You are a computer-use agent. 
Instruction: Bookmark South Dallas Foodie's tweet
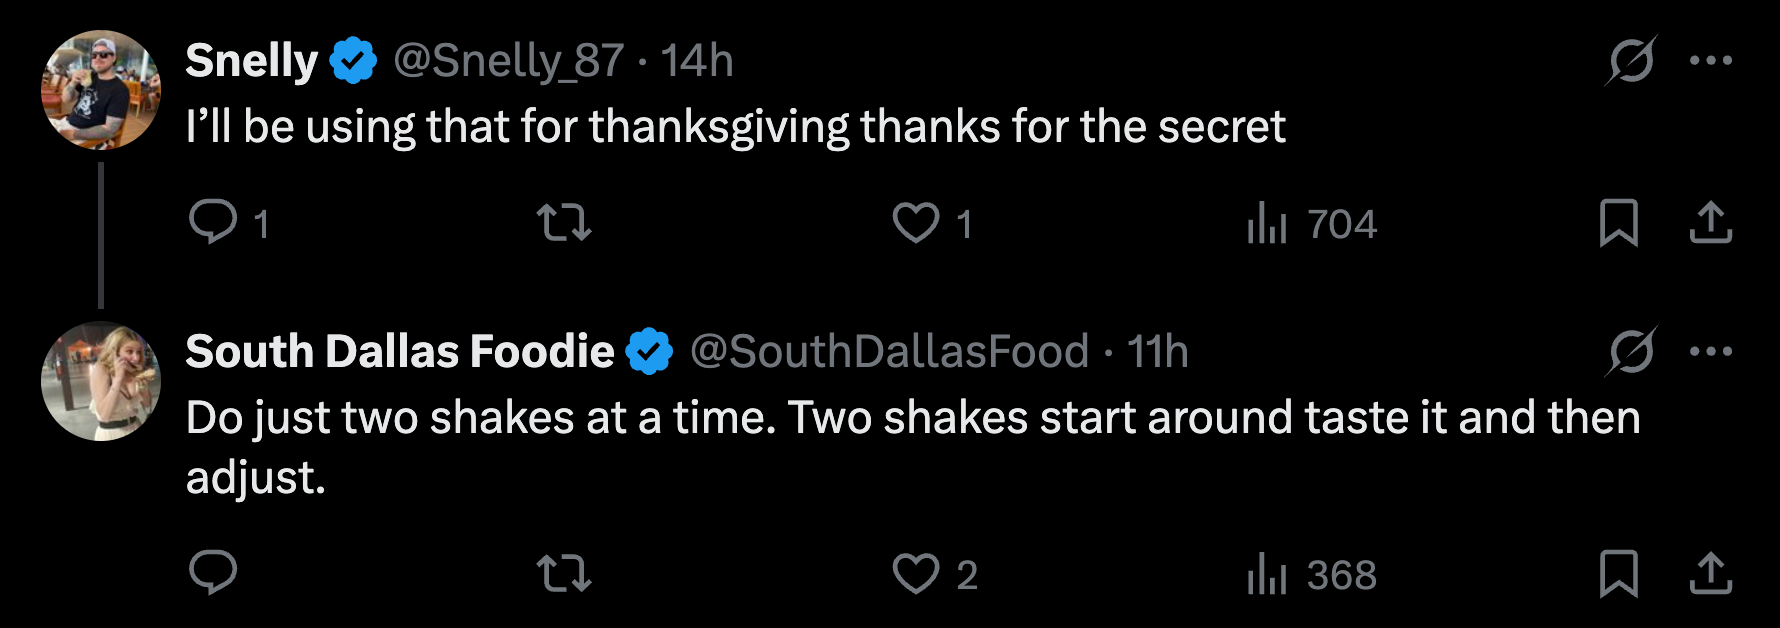[1618, 574]
